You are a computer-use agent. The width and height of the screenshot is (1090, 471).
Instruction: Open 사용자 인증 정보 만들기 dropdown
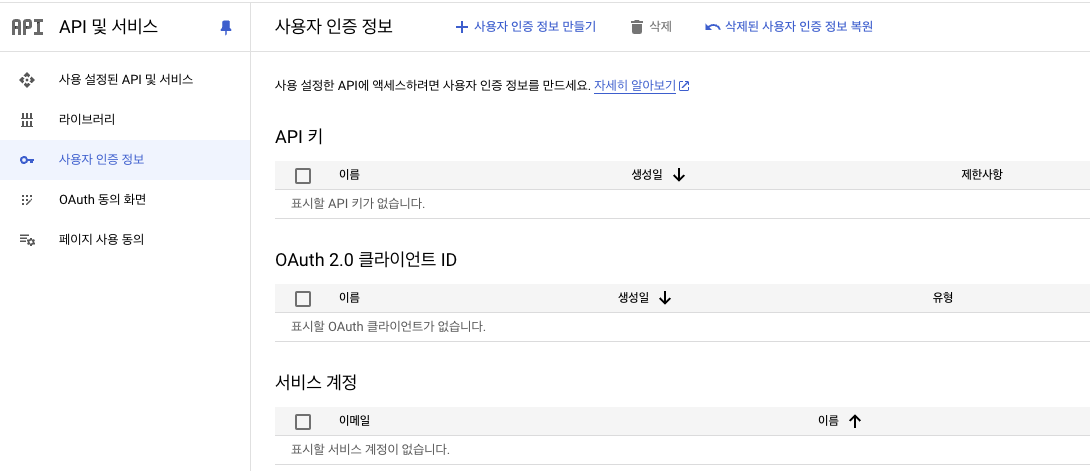526,27
